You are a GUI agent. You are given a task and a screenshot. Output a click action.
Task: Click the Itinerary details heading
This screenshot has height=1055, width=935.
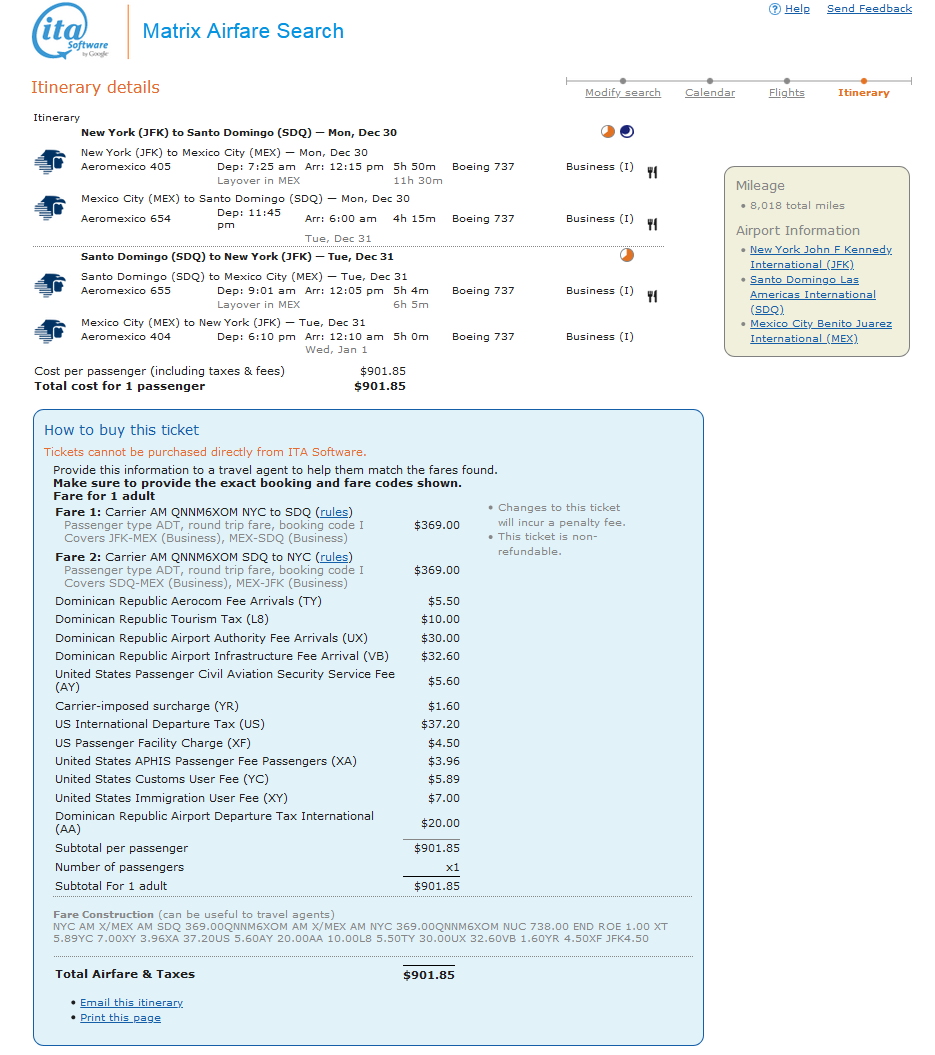pos(96,87)
